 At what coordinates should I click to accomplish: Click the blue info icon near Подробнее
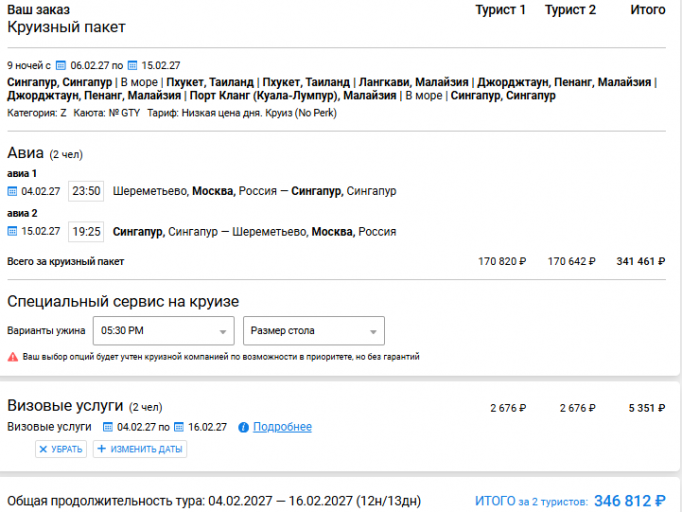(x=244, y=428)
